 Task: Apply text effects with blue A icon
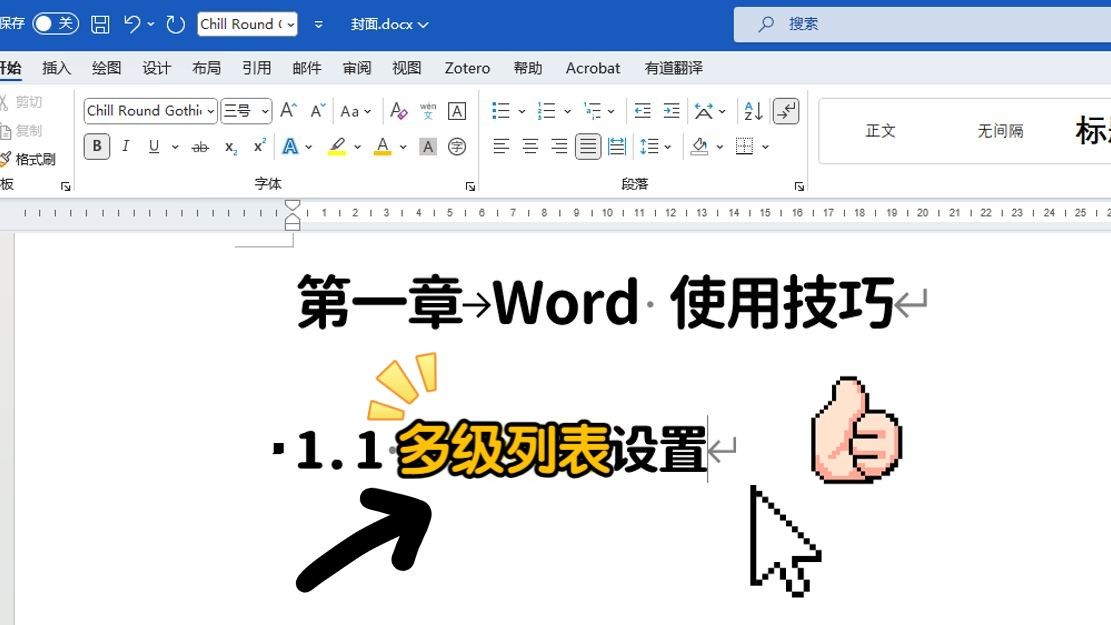pos(290,147)
